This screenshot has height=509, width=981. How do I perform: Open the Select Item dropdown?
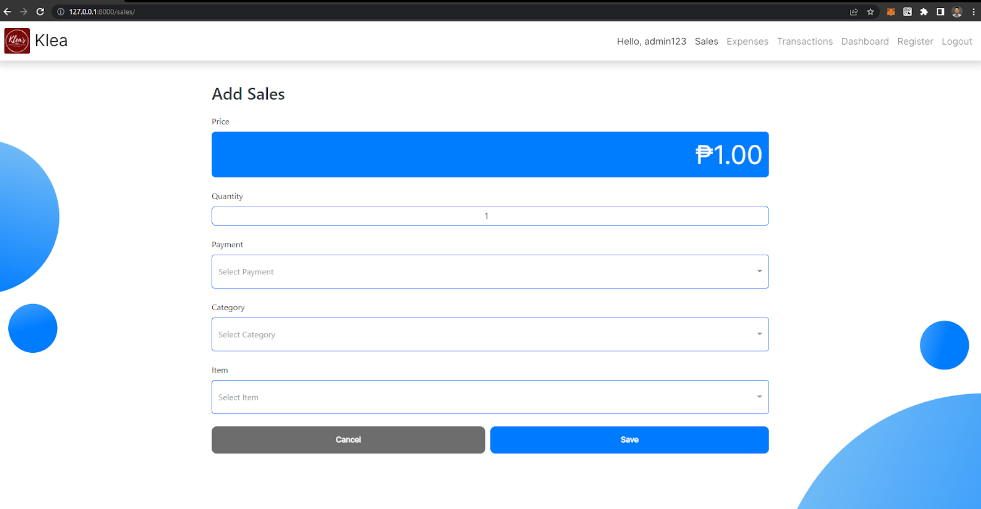click(x=490, y=397)
